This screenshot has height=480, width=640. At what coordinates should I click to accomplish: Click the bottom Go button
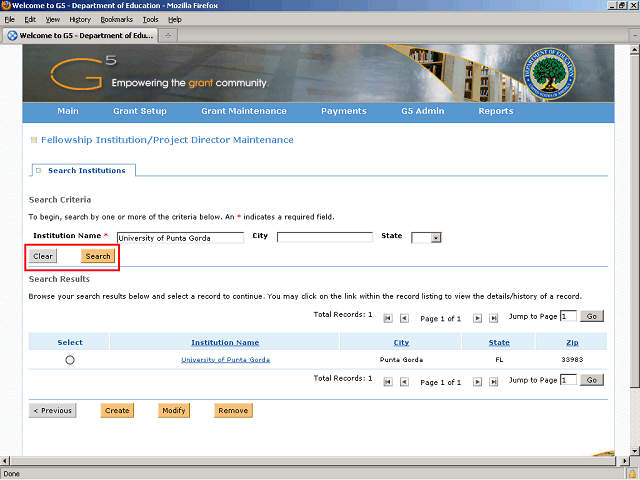592,380
